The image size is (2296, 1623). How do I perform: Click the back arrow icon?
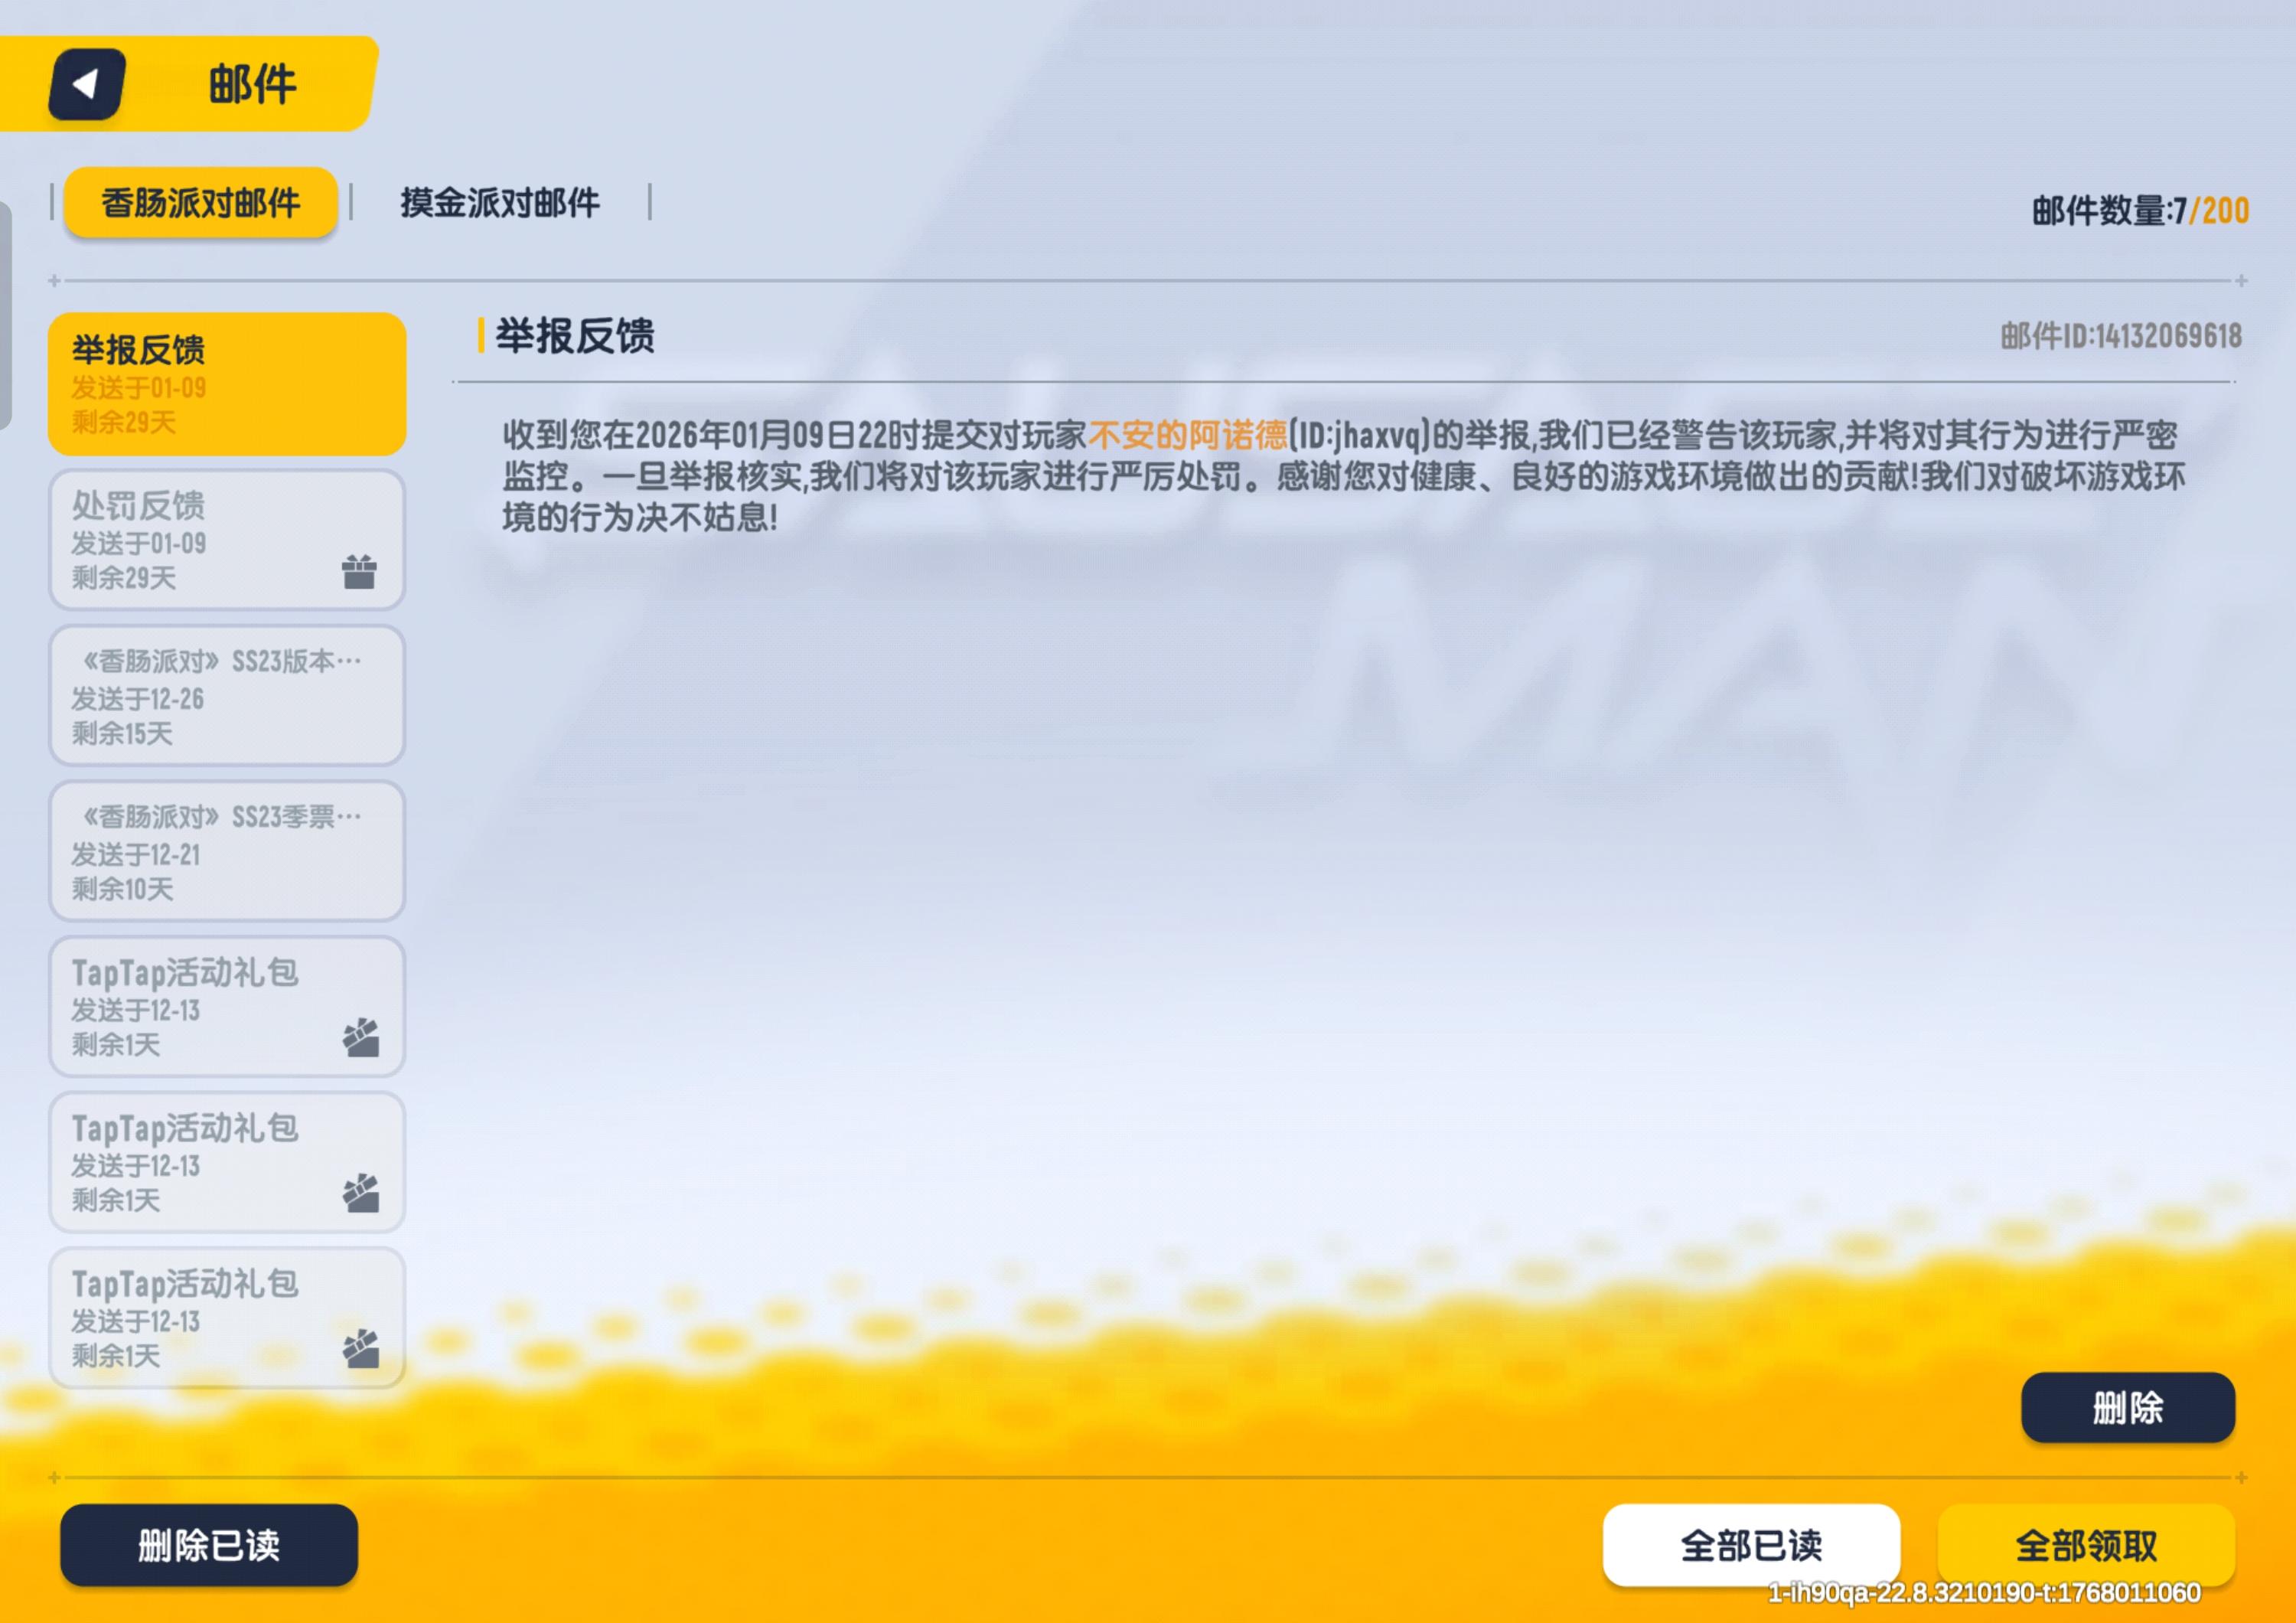click(x=87, y=84)
